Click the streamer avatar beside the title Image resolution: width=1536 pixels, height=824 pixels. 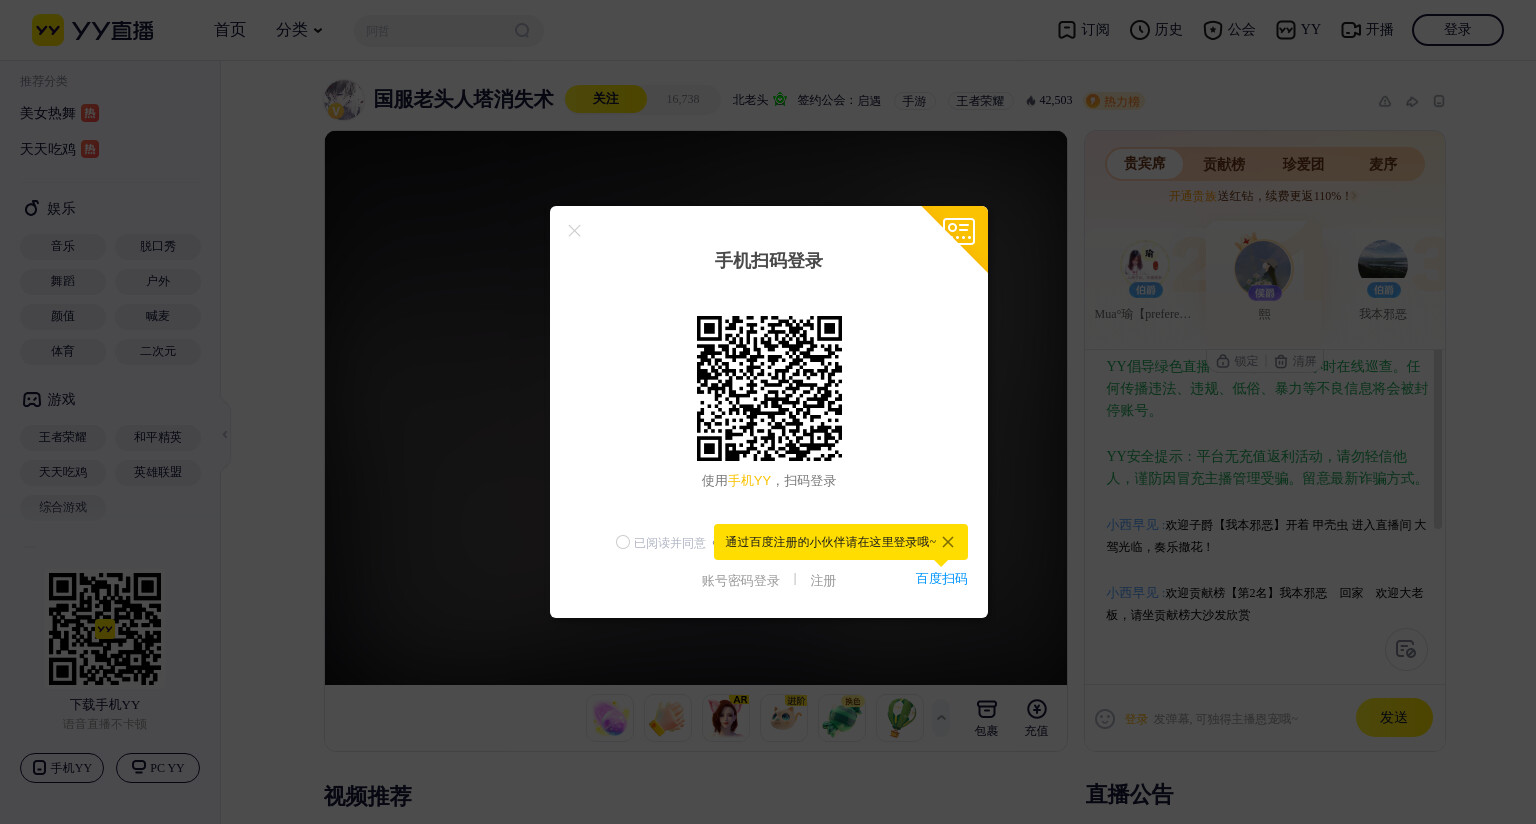[344, 100]
